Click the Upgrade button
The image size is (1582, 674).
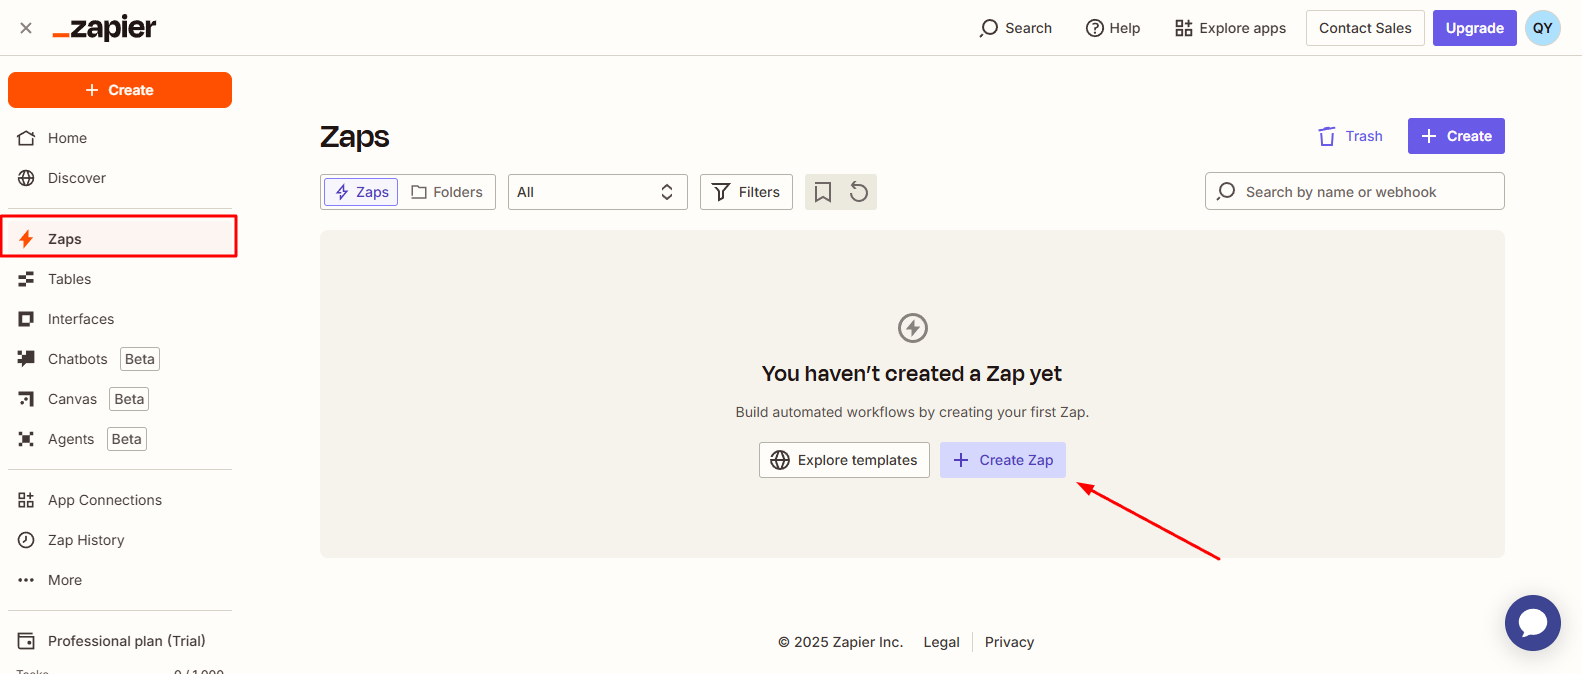(1474, 28)
